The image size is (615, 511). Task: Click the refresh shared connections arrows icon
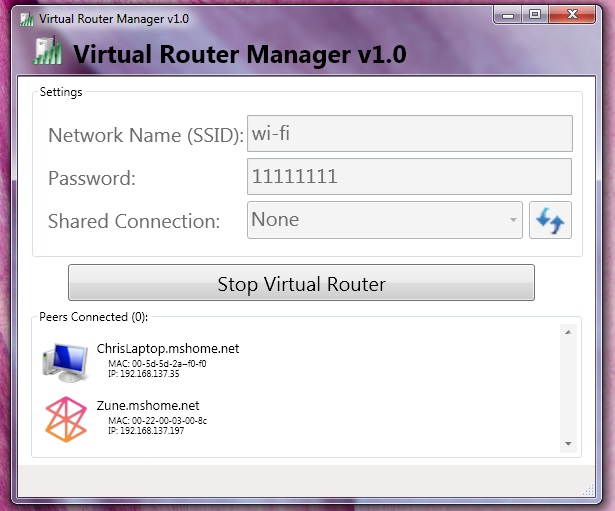pyautogui.click(x=550, y=220)
